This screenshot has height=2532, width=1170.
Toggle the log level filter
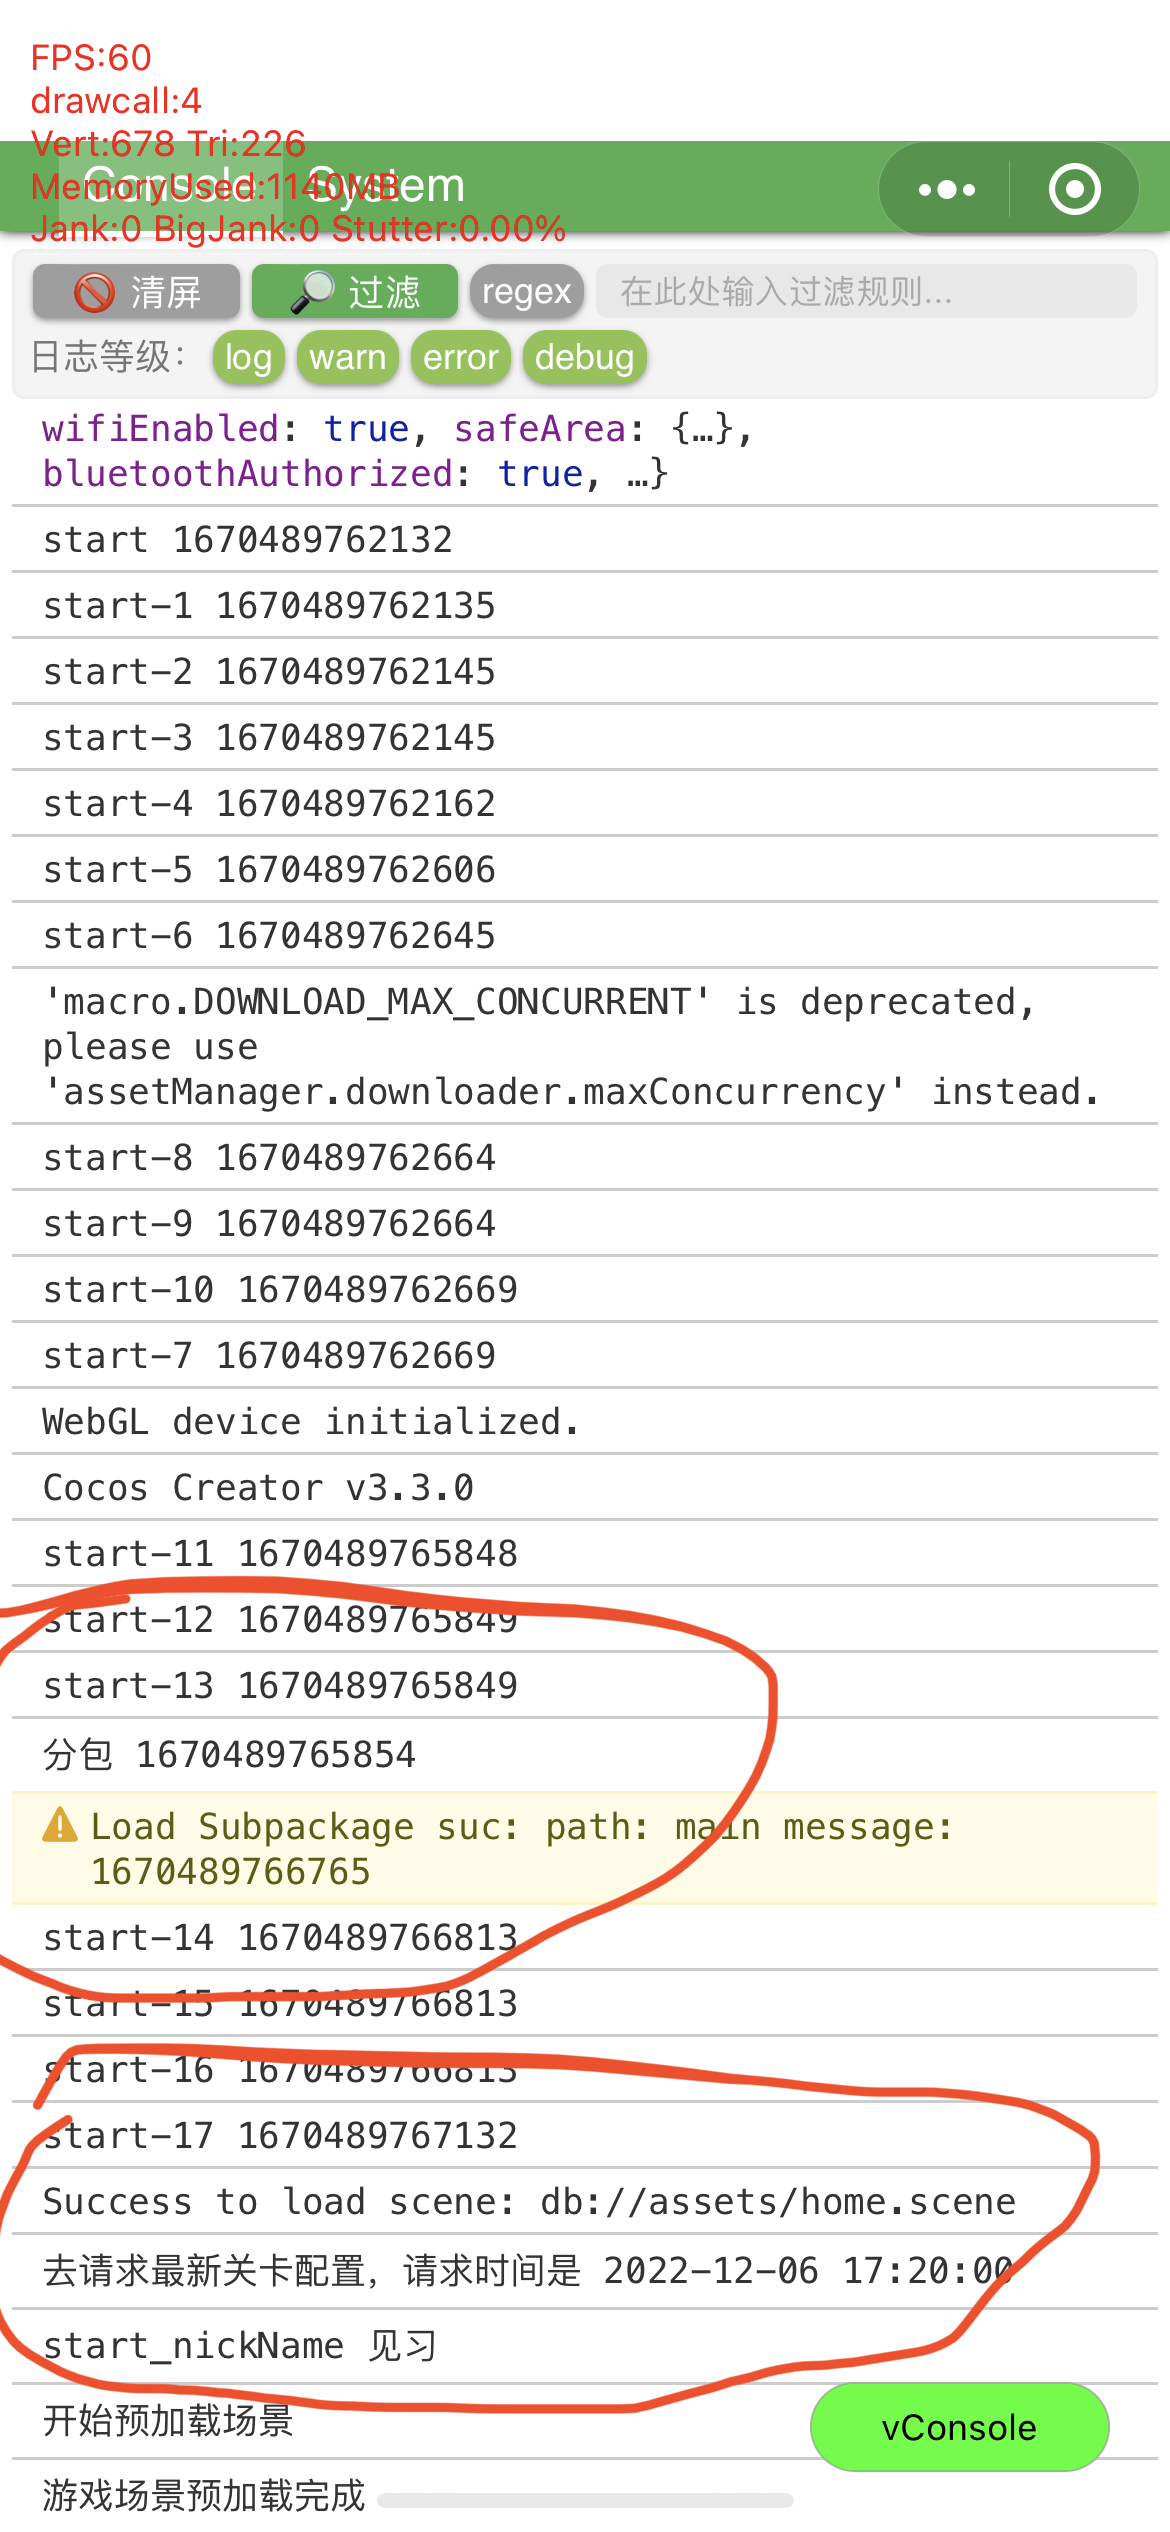click(x=248, y=357)
